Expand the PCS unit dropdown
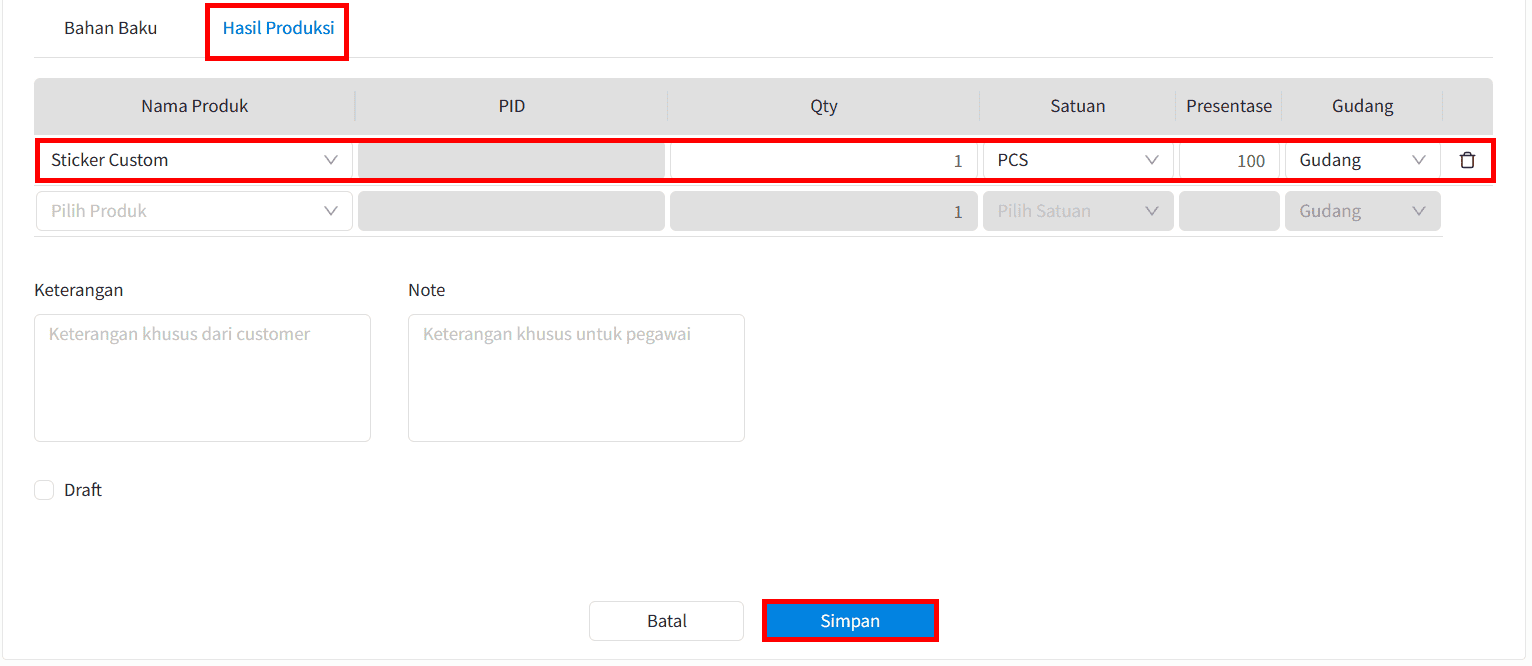Image resolution: width=1532 pixels, height=666 pixels. (x=1077, y=160)
